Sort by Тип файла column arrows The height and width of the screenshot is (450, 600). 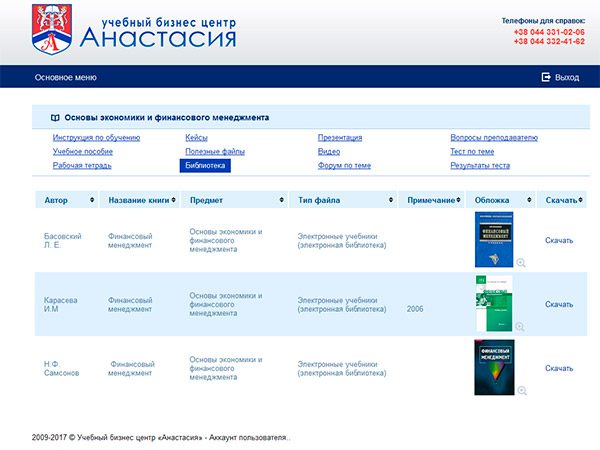click(394, 200)
